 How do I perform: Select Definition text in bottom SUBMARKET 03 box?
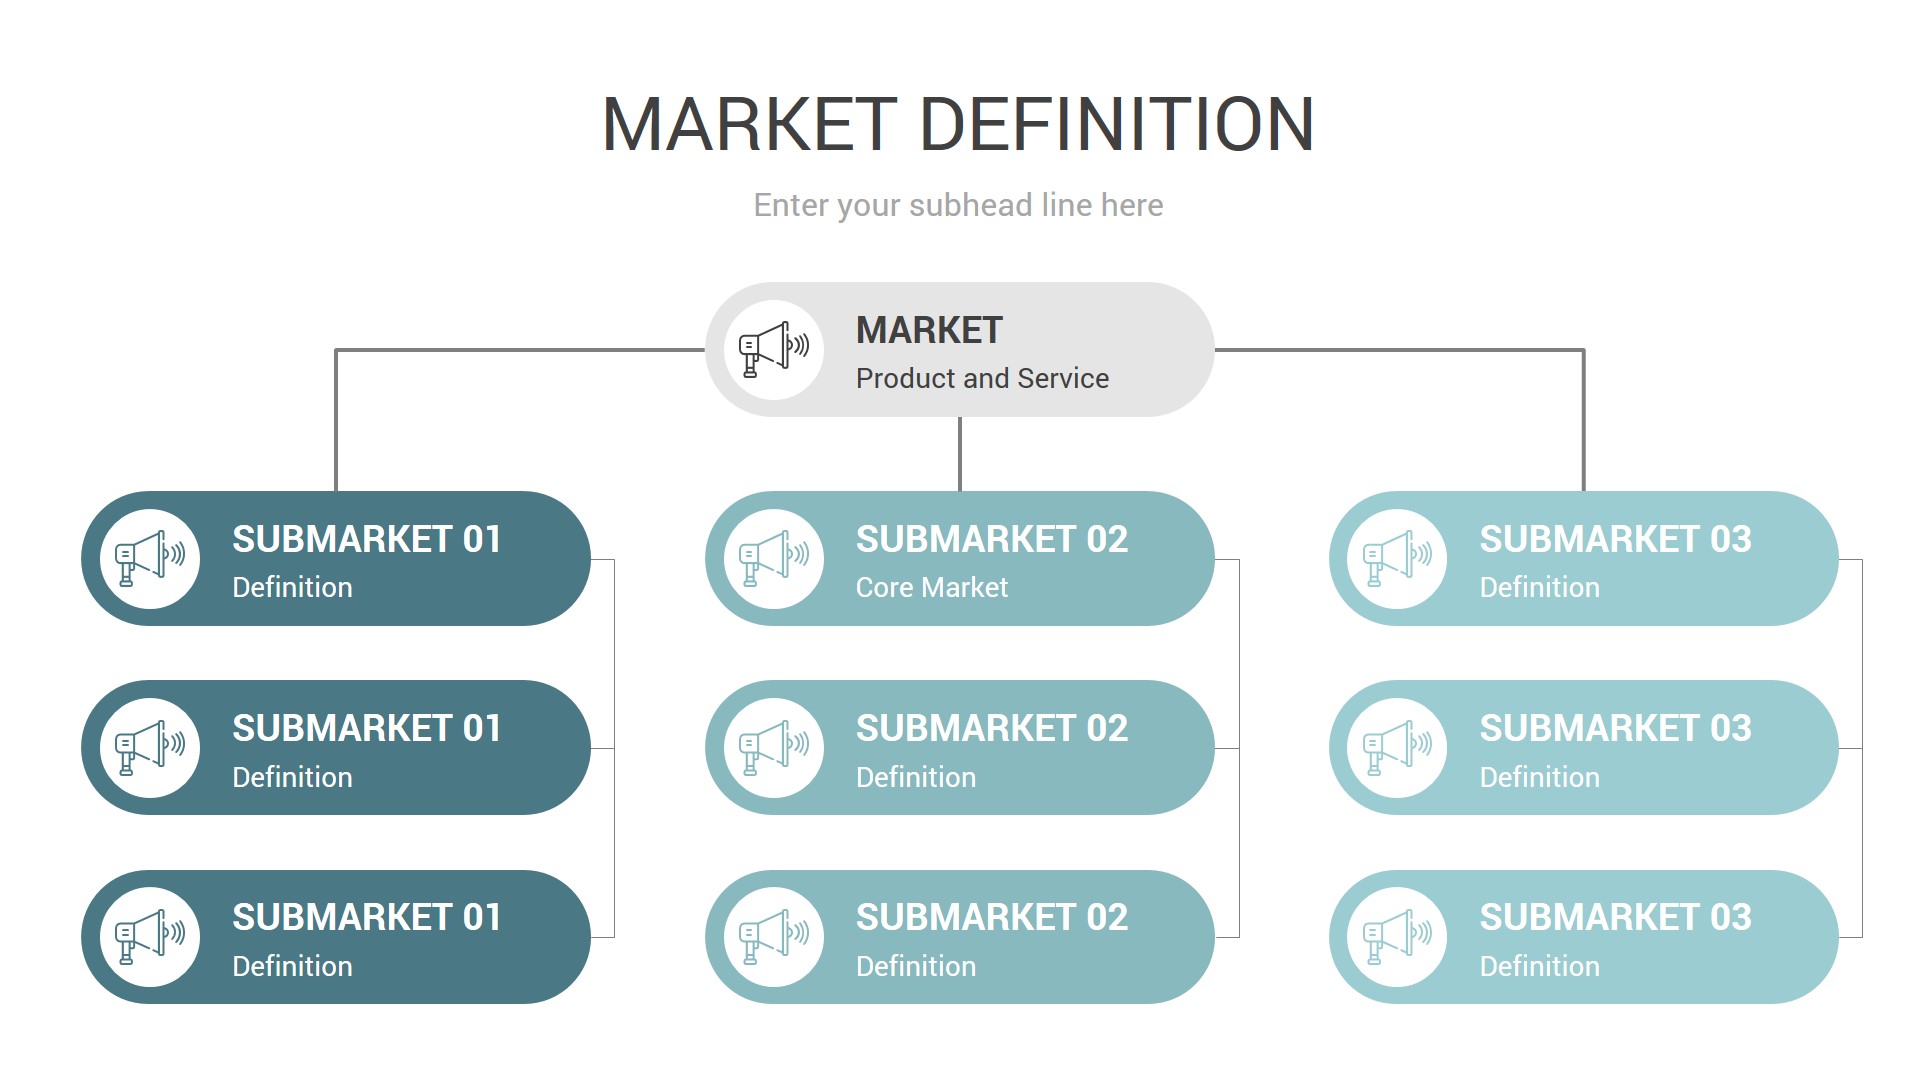click(1539, 966)
